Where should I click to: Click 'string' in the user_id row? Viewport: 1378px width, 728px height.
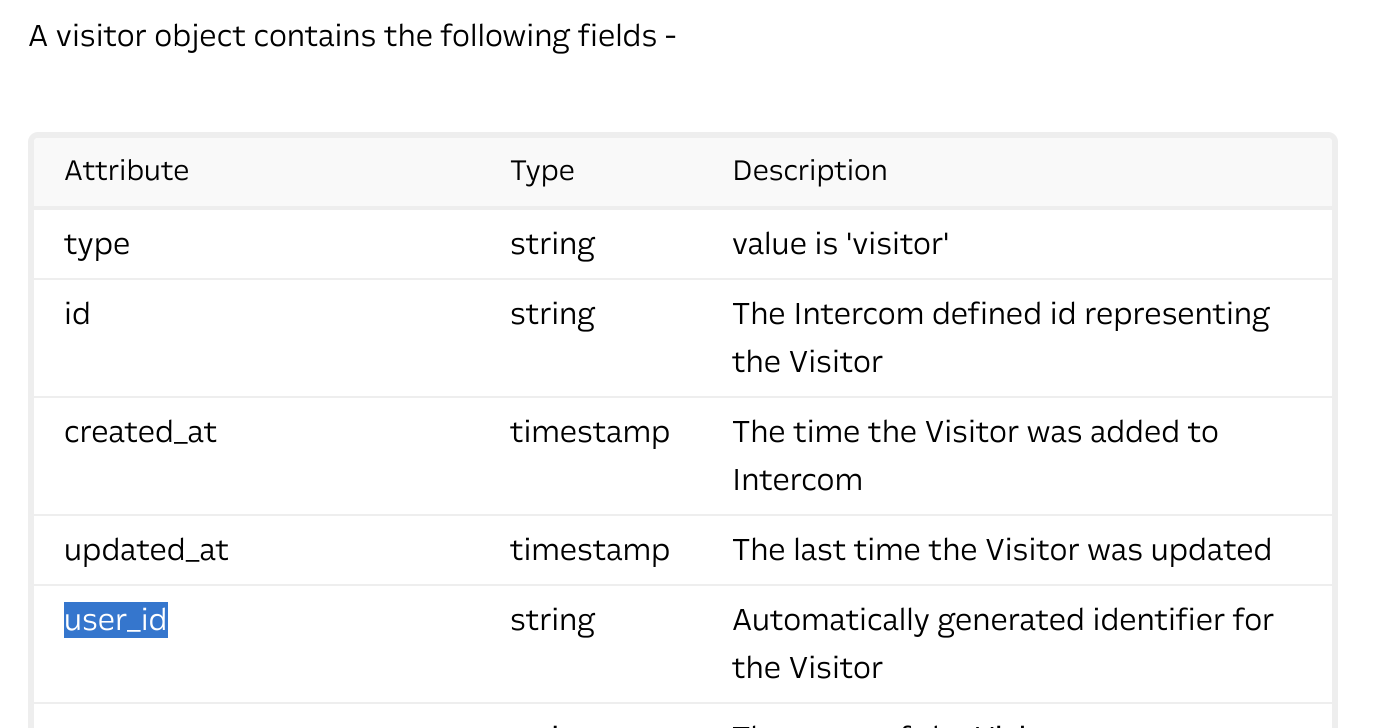[x=552, y=621]
